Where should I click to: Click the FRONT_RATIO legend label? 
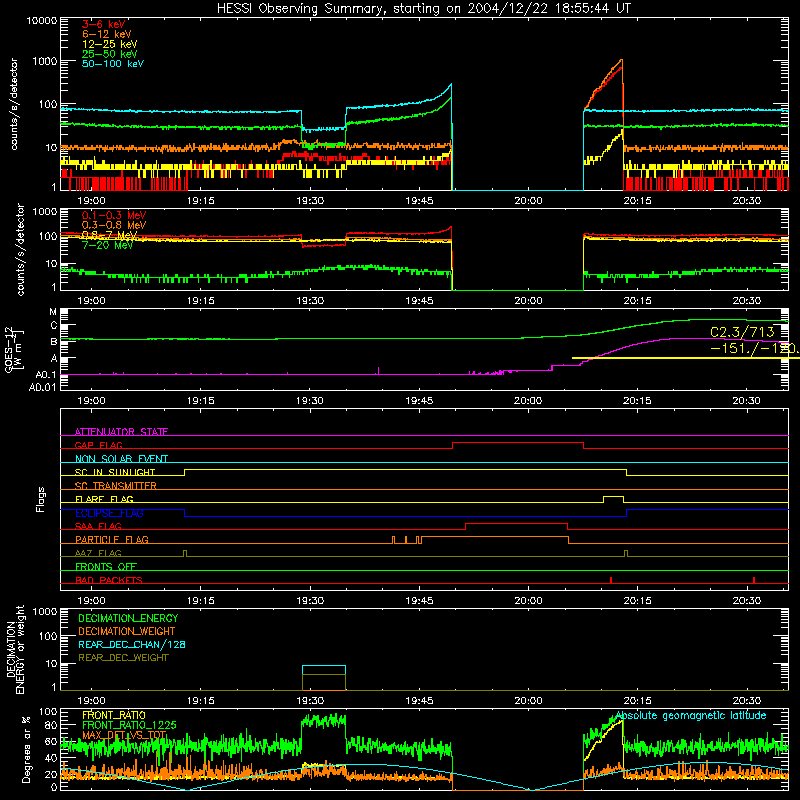(x=114, y=715)
